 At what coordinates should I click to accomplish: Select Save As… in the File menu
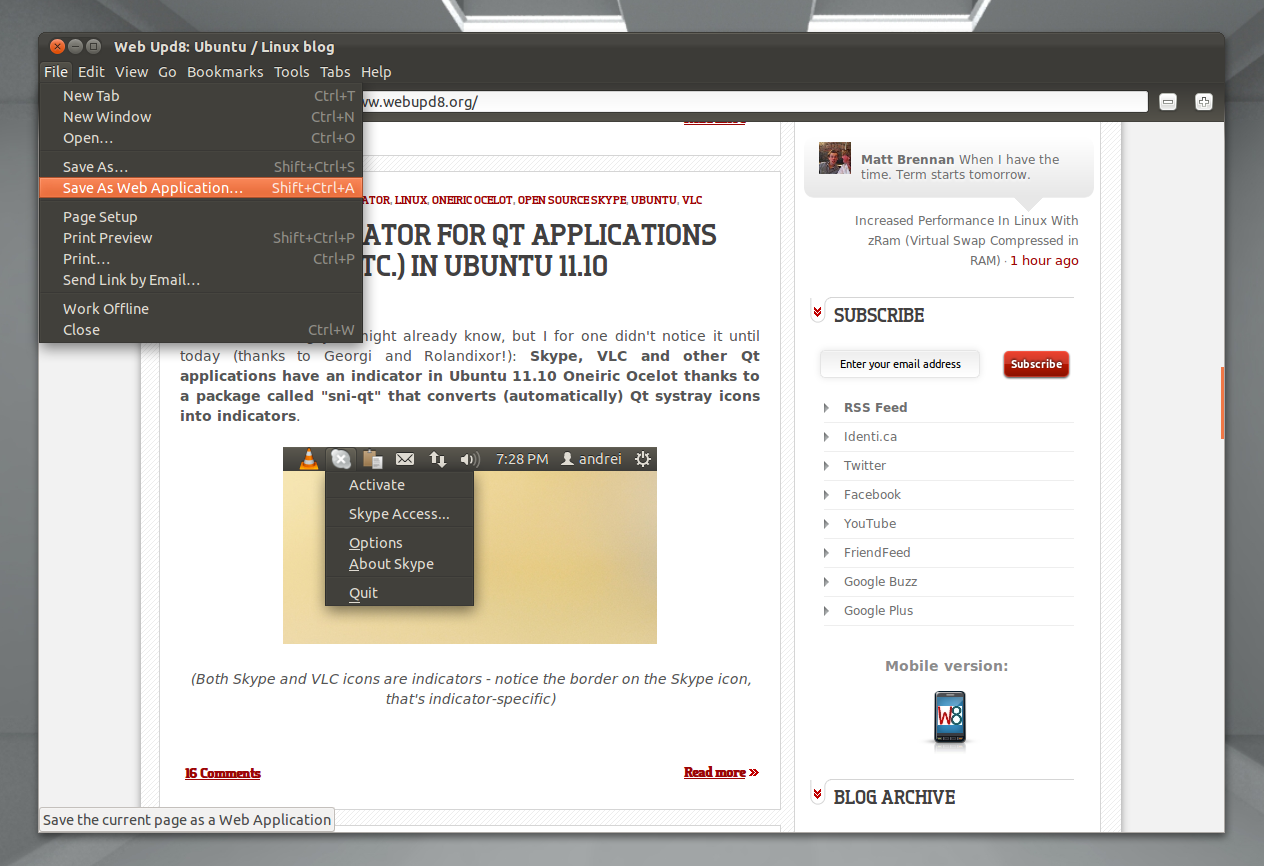pos(200,167)
